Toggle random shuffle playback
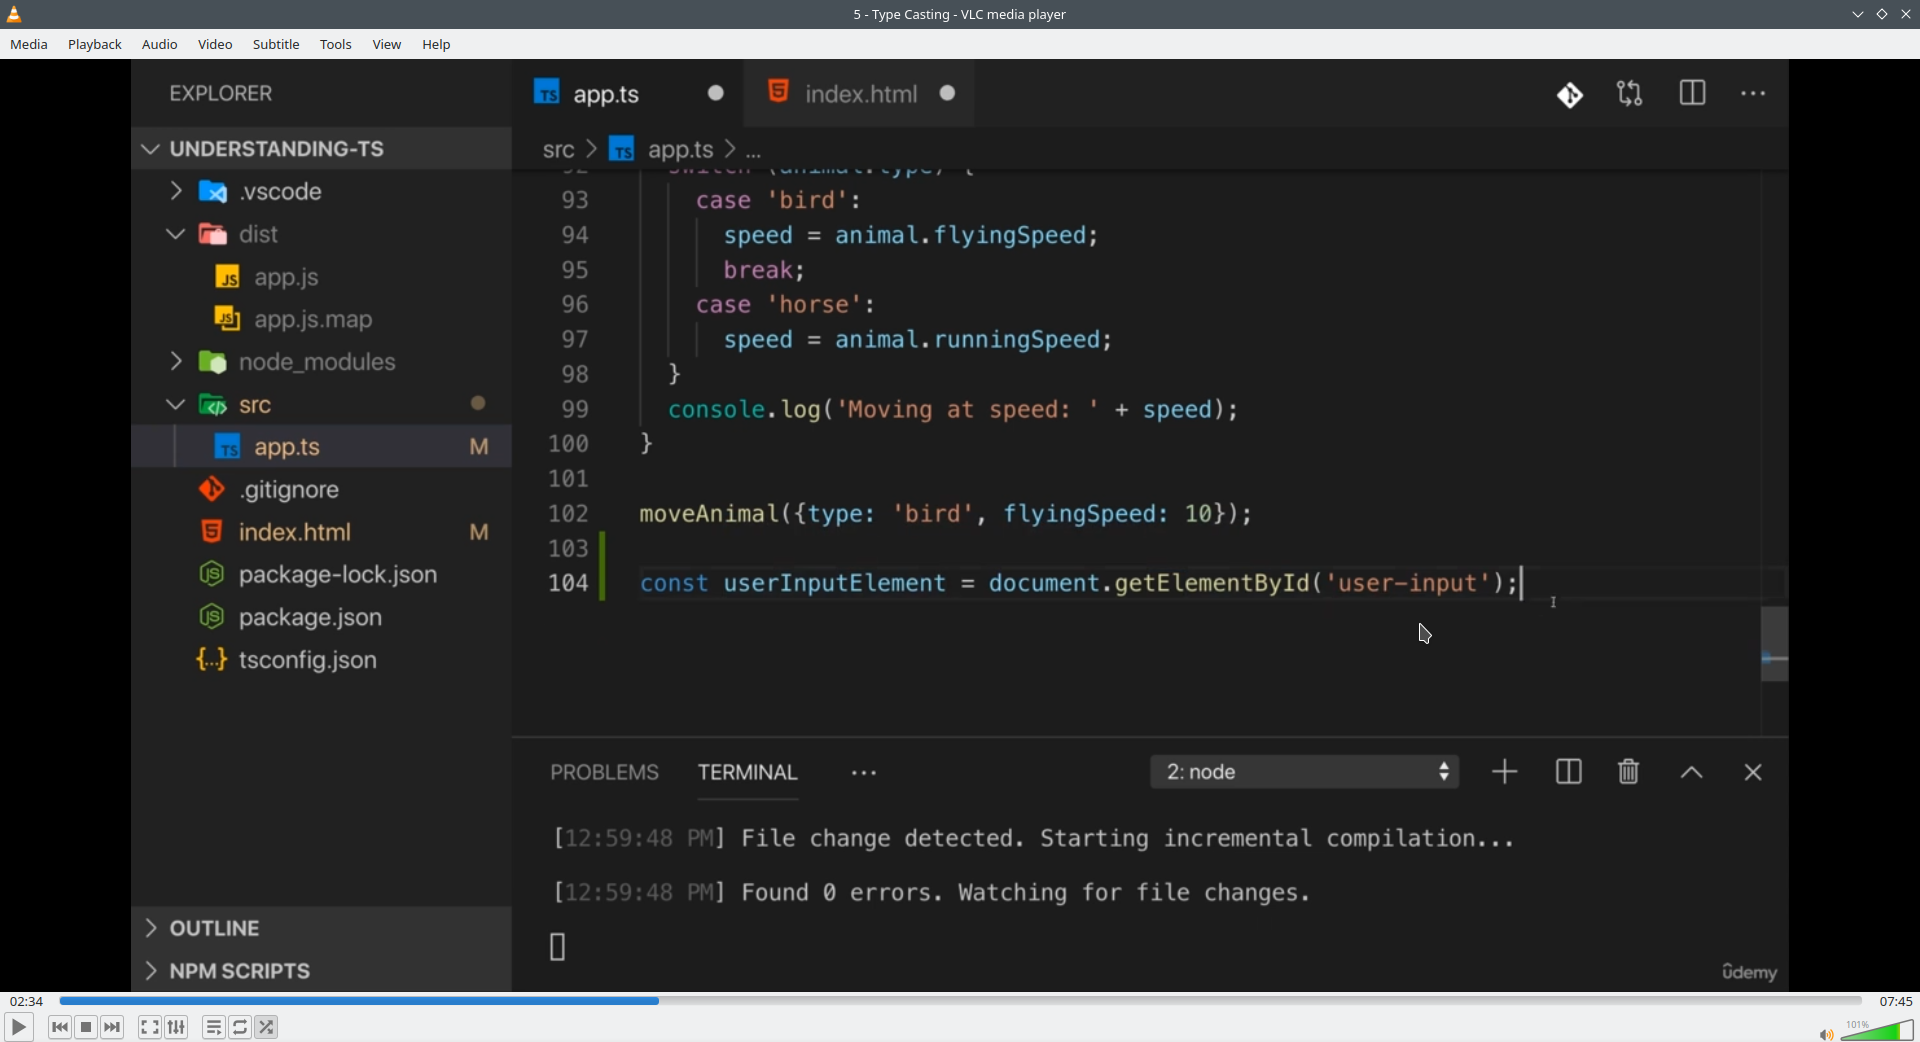The width and height of the screenshot is (1920, 1042). click(266, 1027)
